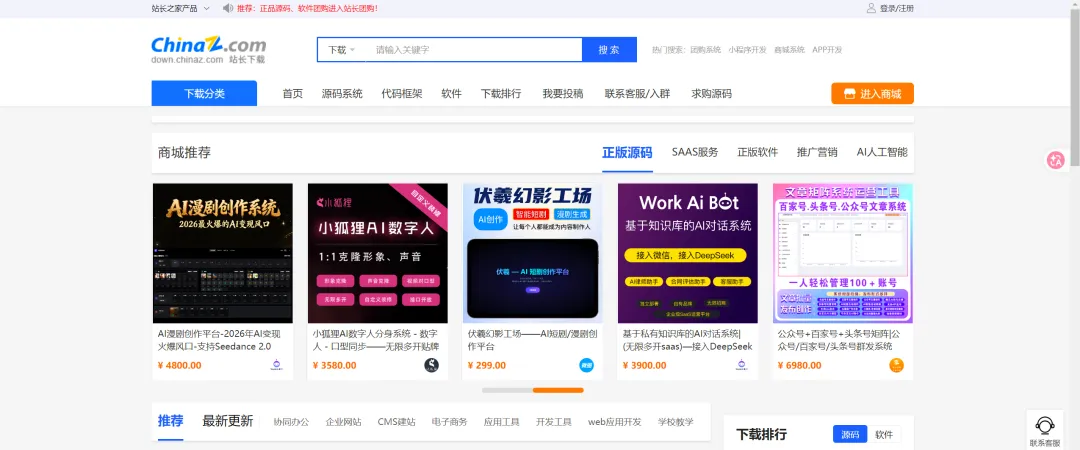The image size is (1080, 450).
Task: Open 求购源码 navigation item
Action: click(712, 94)
